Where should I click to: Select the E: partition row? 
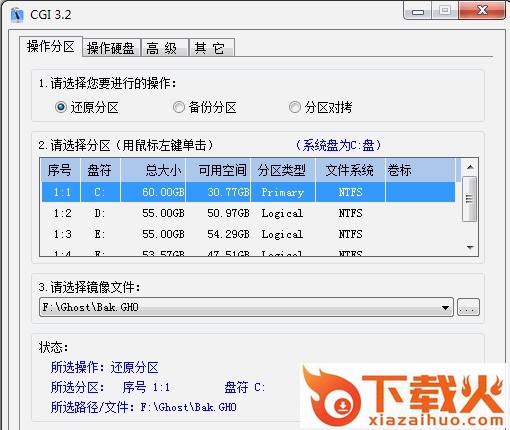pyautogui.click(x=248, y=234)
